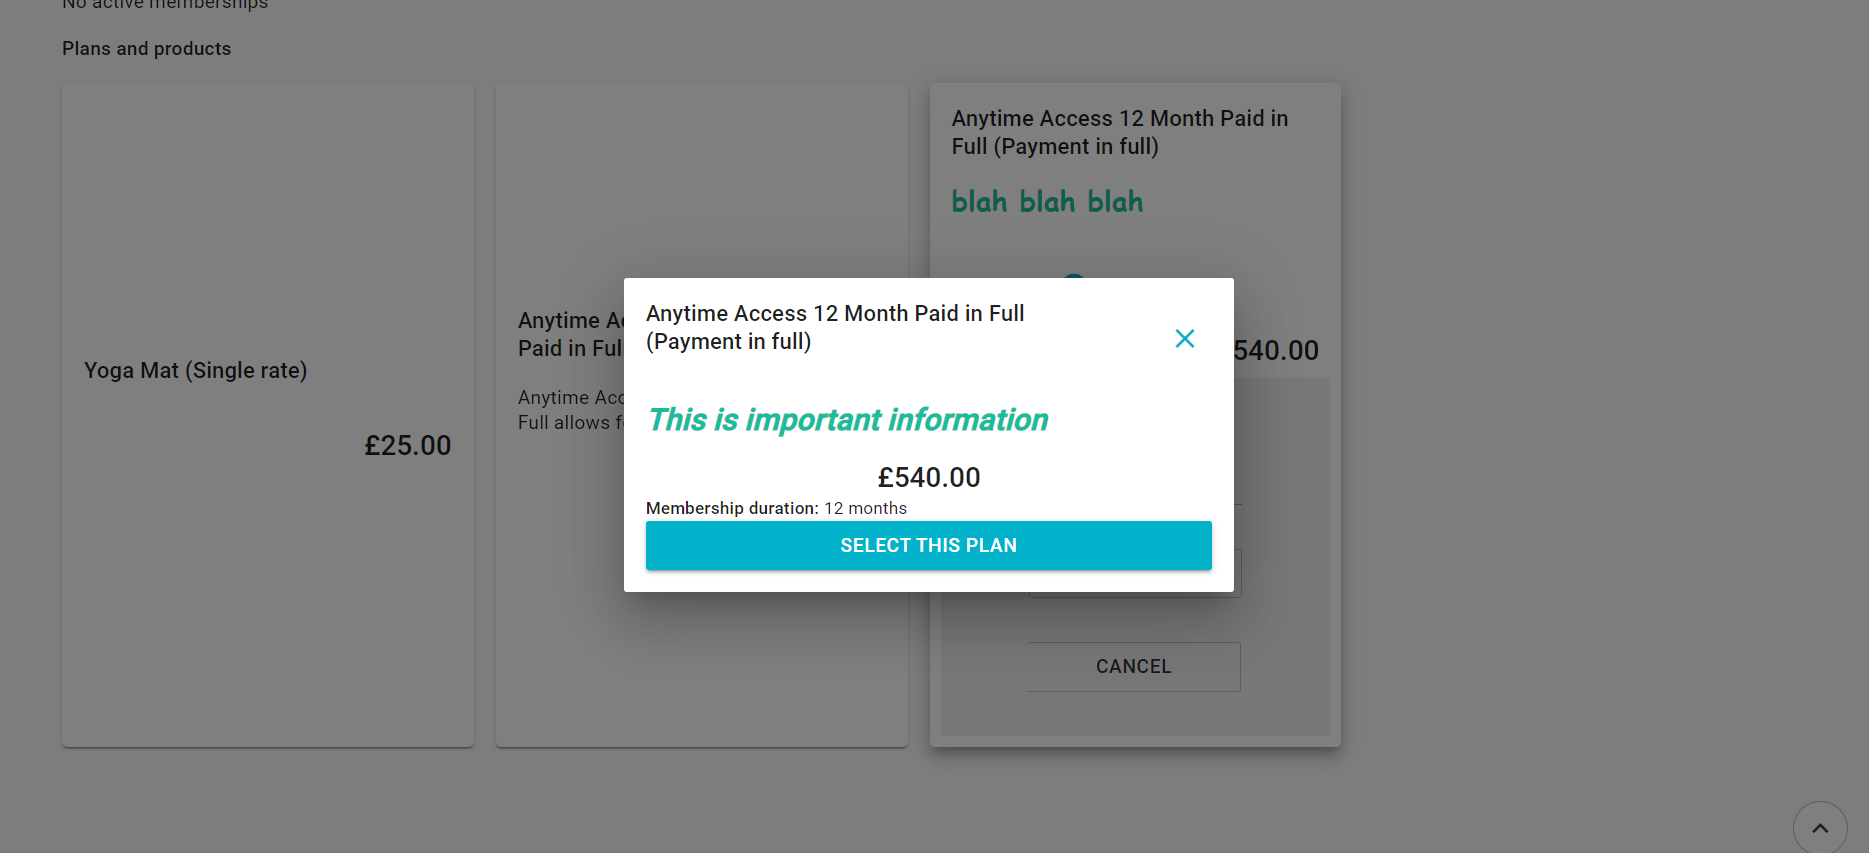Click the partially hidden price on right card
Viewport: 1869px width, 853px height.
click(1276, 351)
